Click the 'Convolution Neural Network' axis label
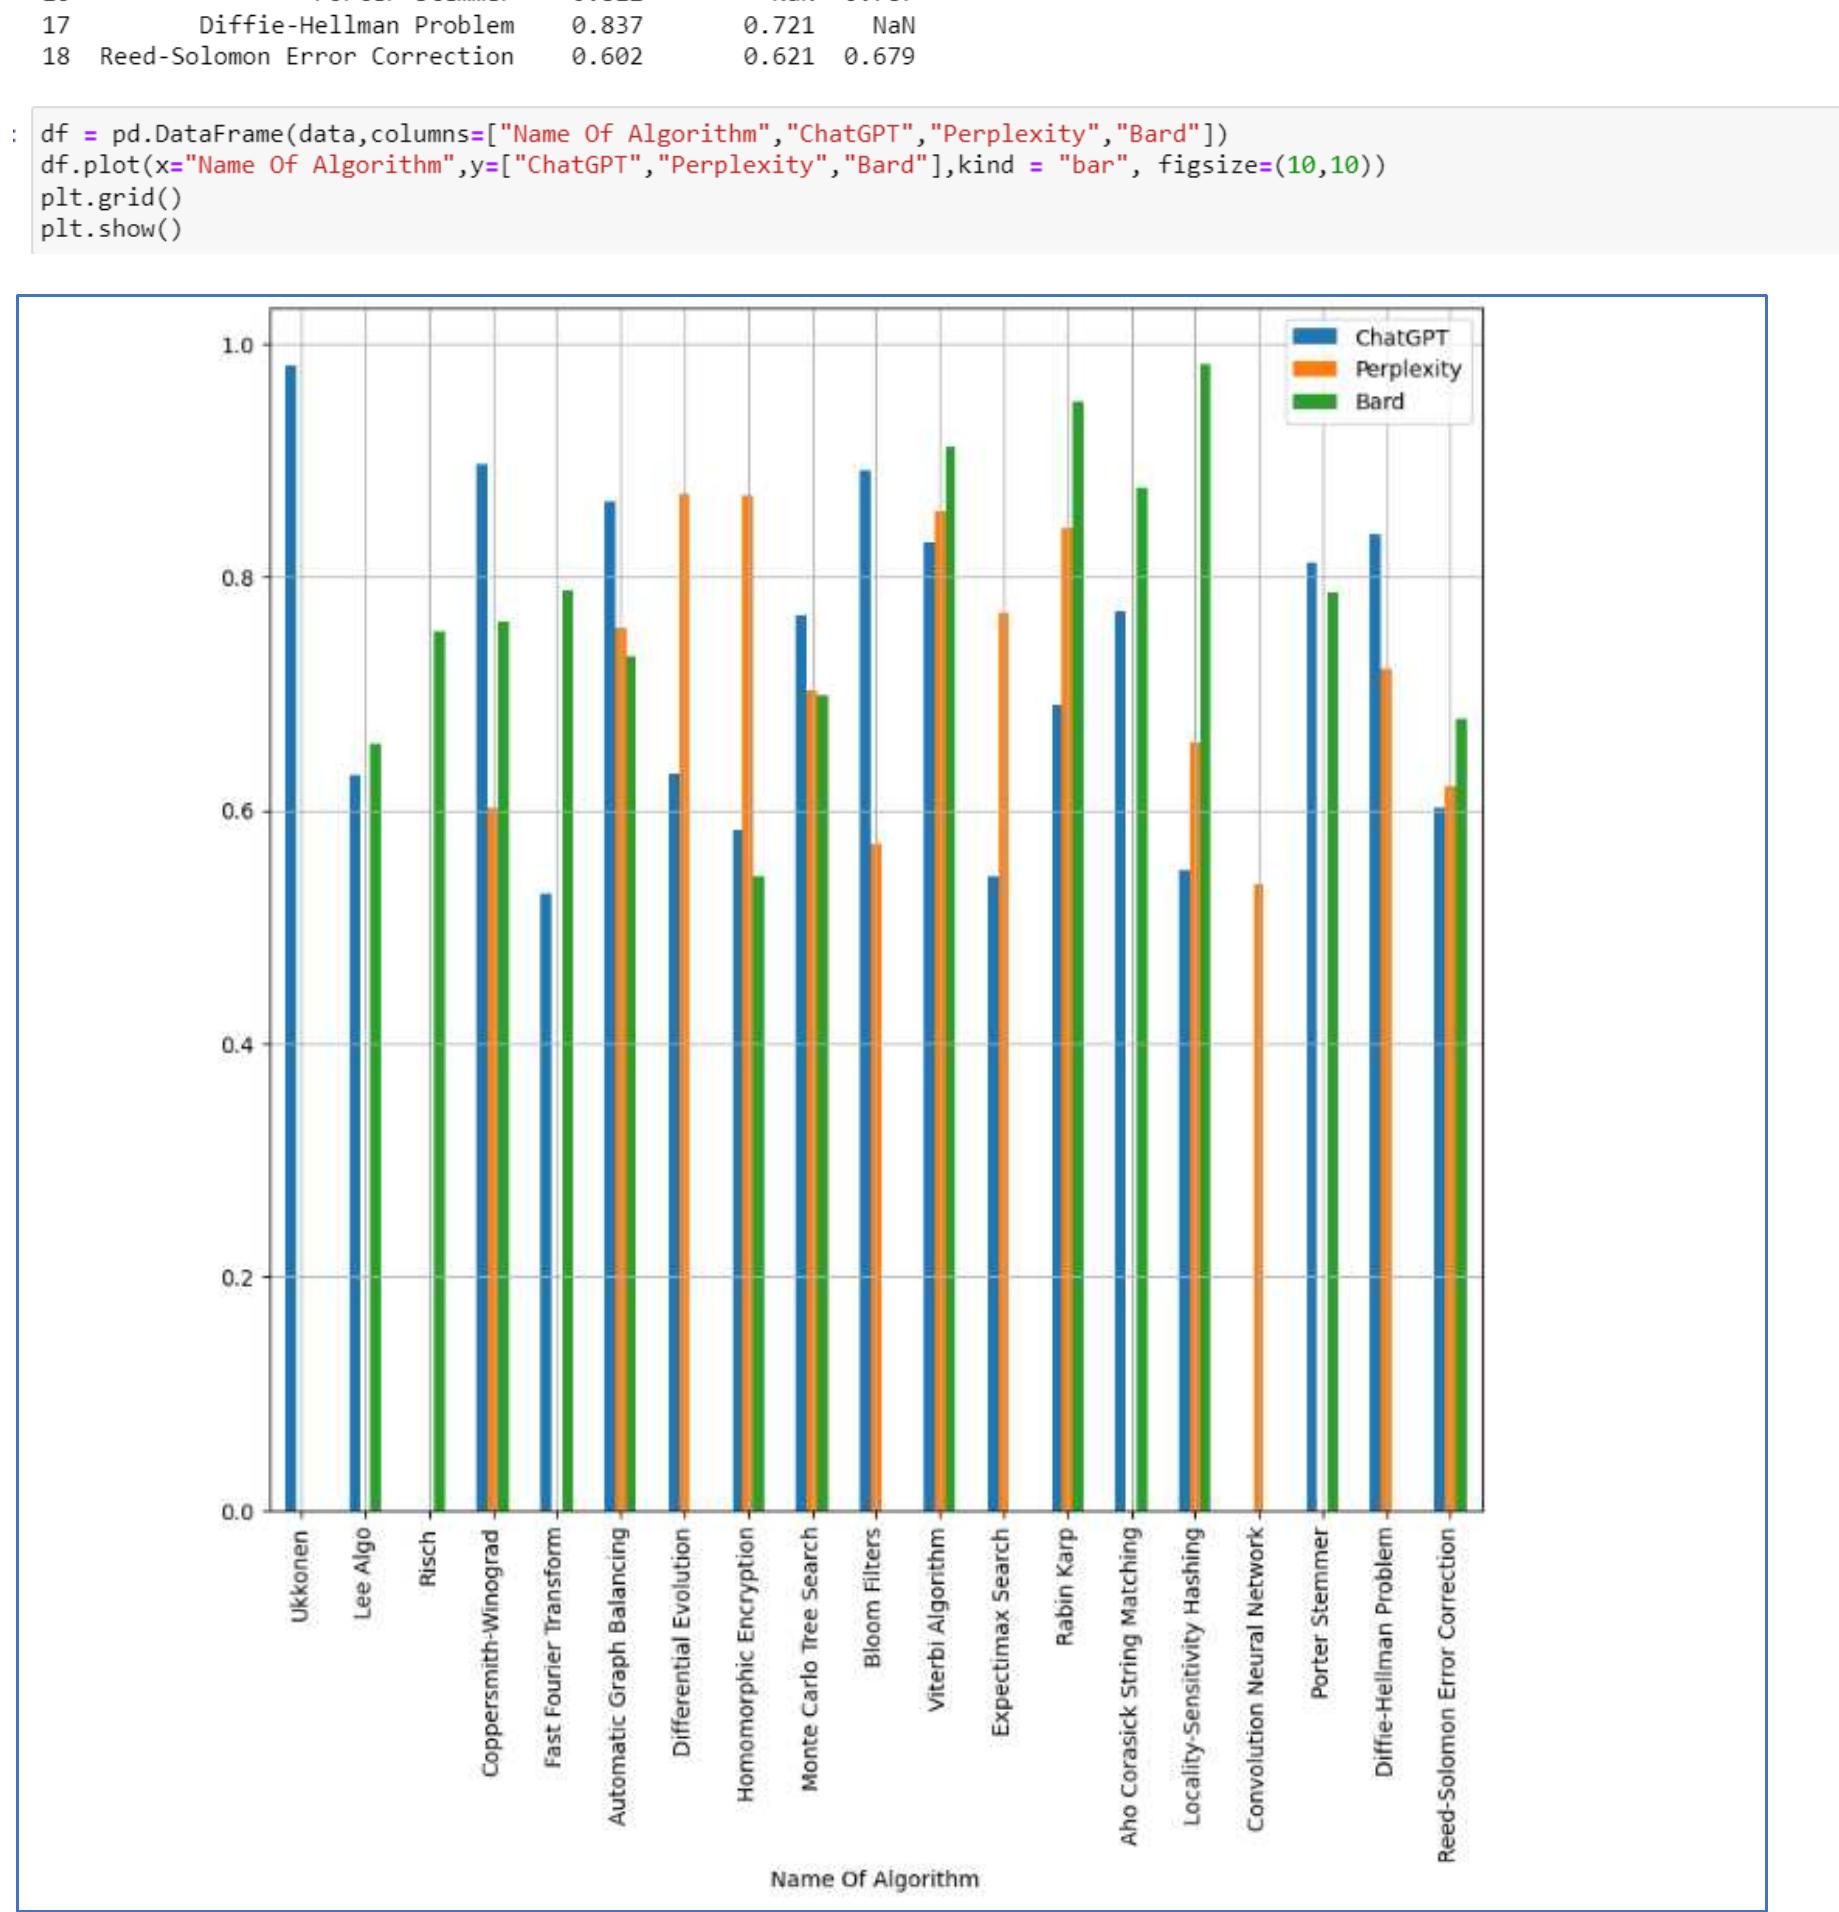 pyautogui.click(x=1257, y=1679)
